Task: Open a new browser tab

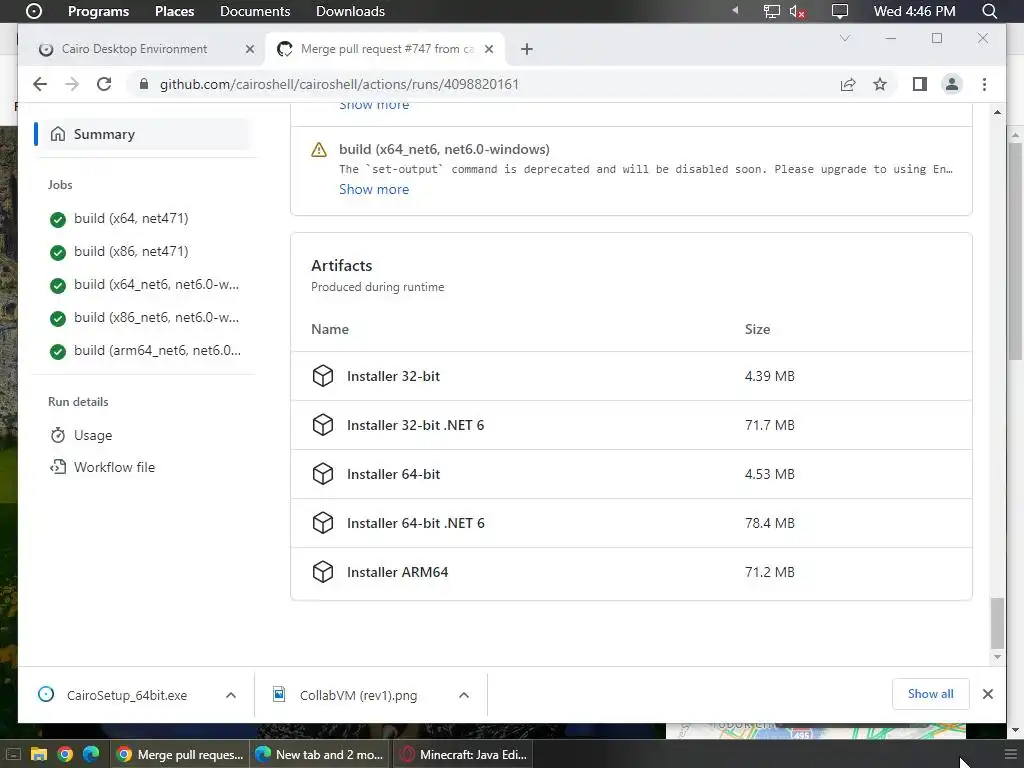Action: click(527, 49)
